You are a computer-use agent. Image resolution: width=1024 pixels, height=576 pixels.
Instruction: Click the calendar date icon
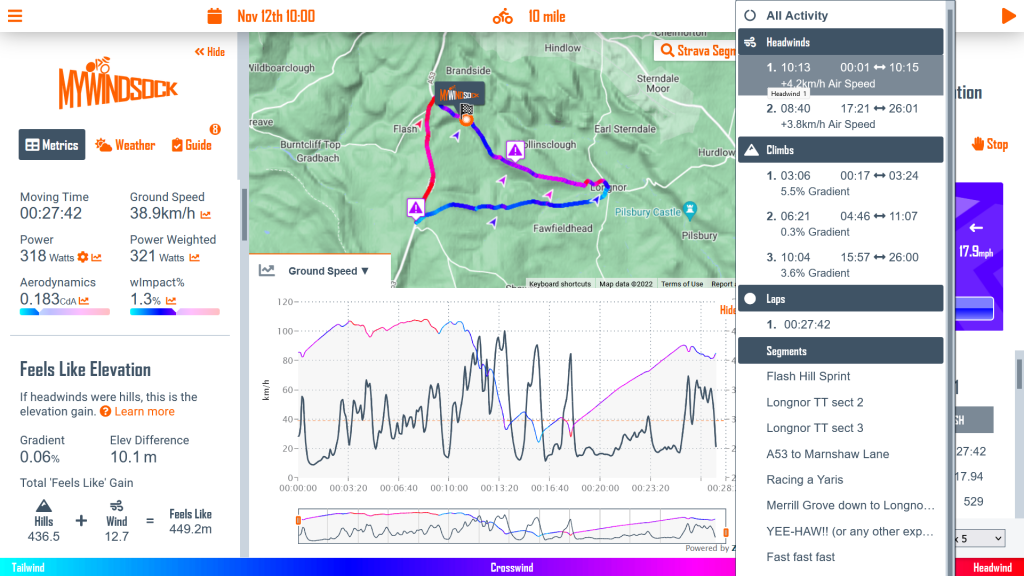(x=214, y=16)
